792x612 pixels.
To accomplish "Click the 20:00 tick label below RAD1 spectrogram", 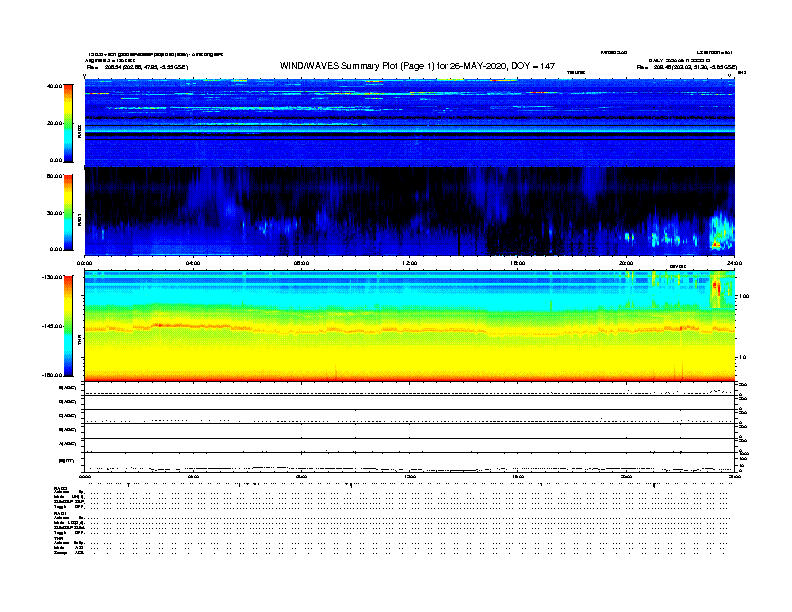I will [x=626, y=263].
